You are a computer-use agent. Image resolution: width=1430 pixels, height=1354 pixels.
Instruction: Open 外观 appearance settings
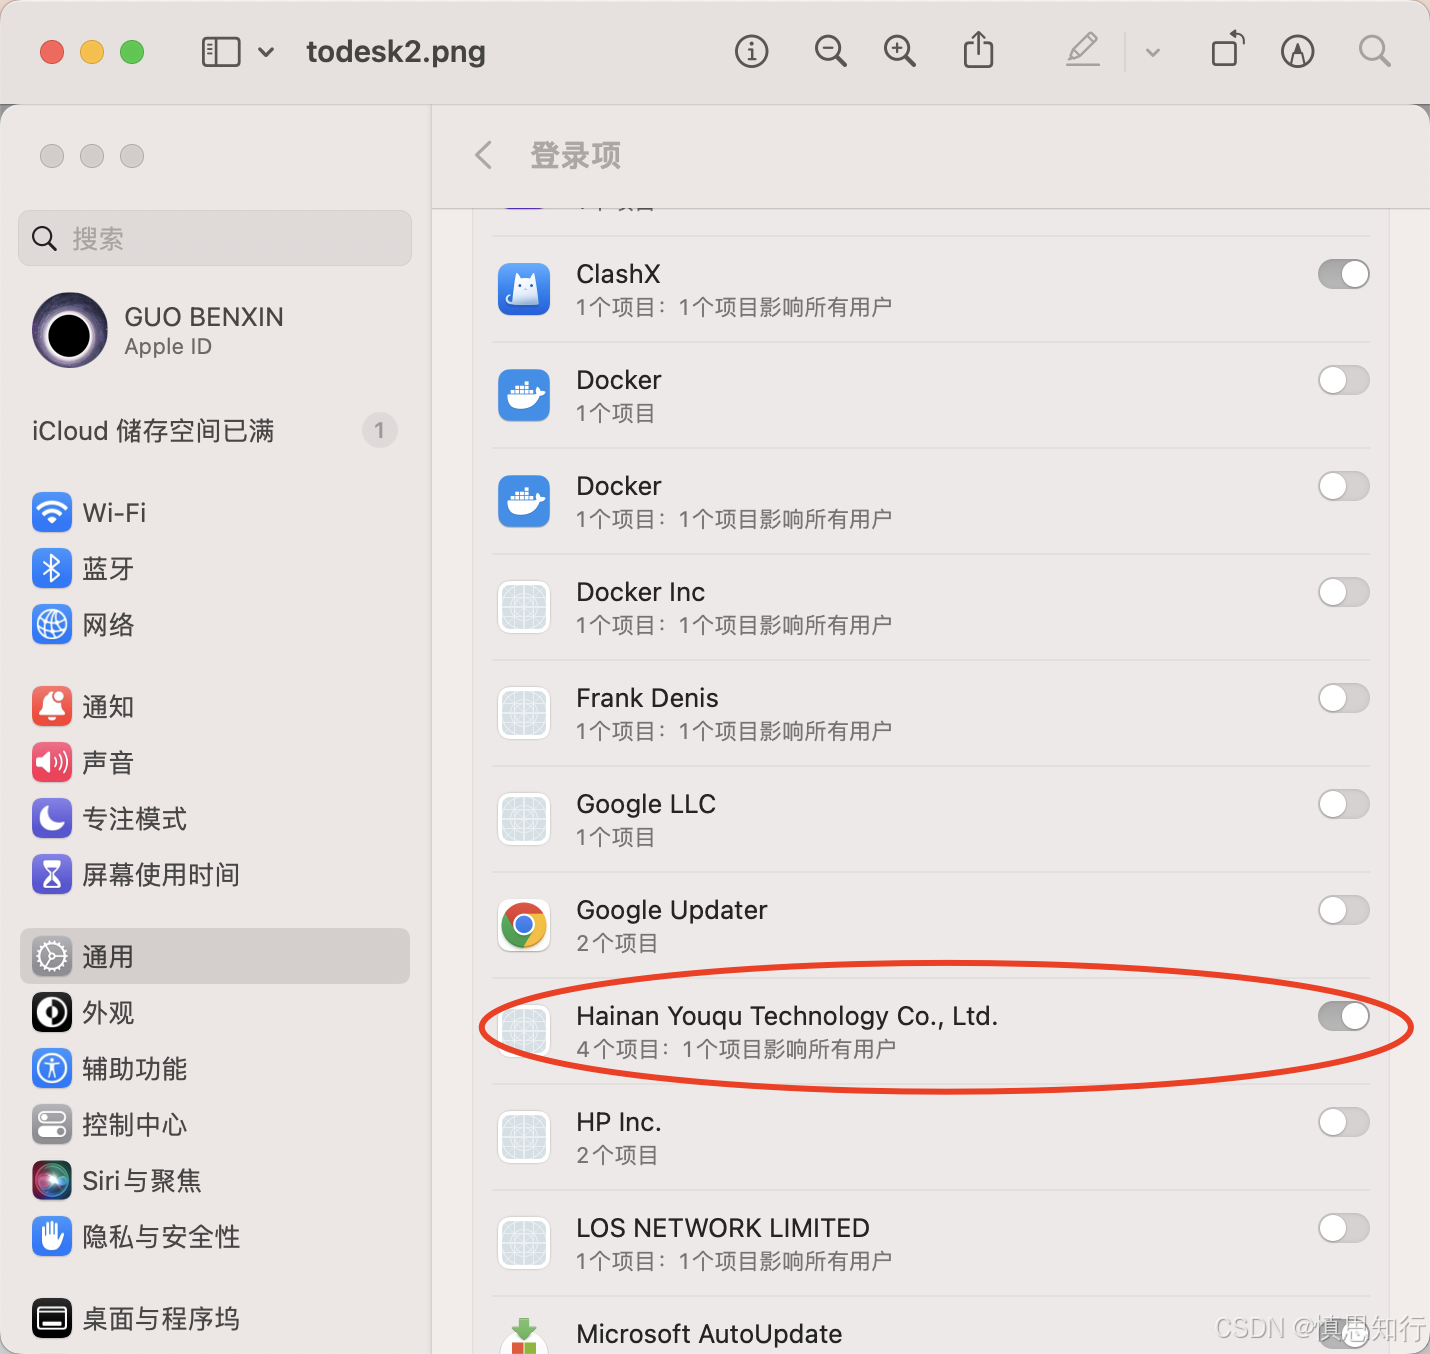[x=215, y=1013]
